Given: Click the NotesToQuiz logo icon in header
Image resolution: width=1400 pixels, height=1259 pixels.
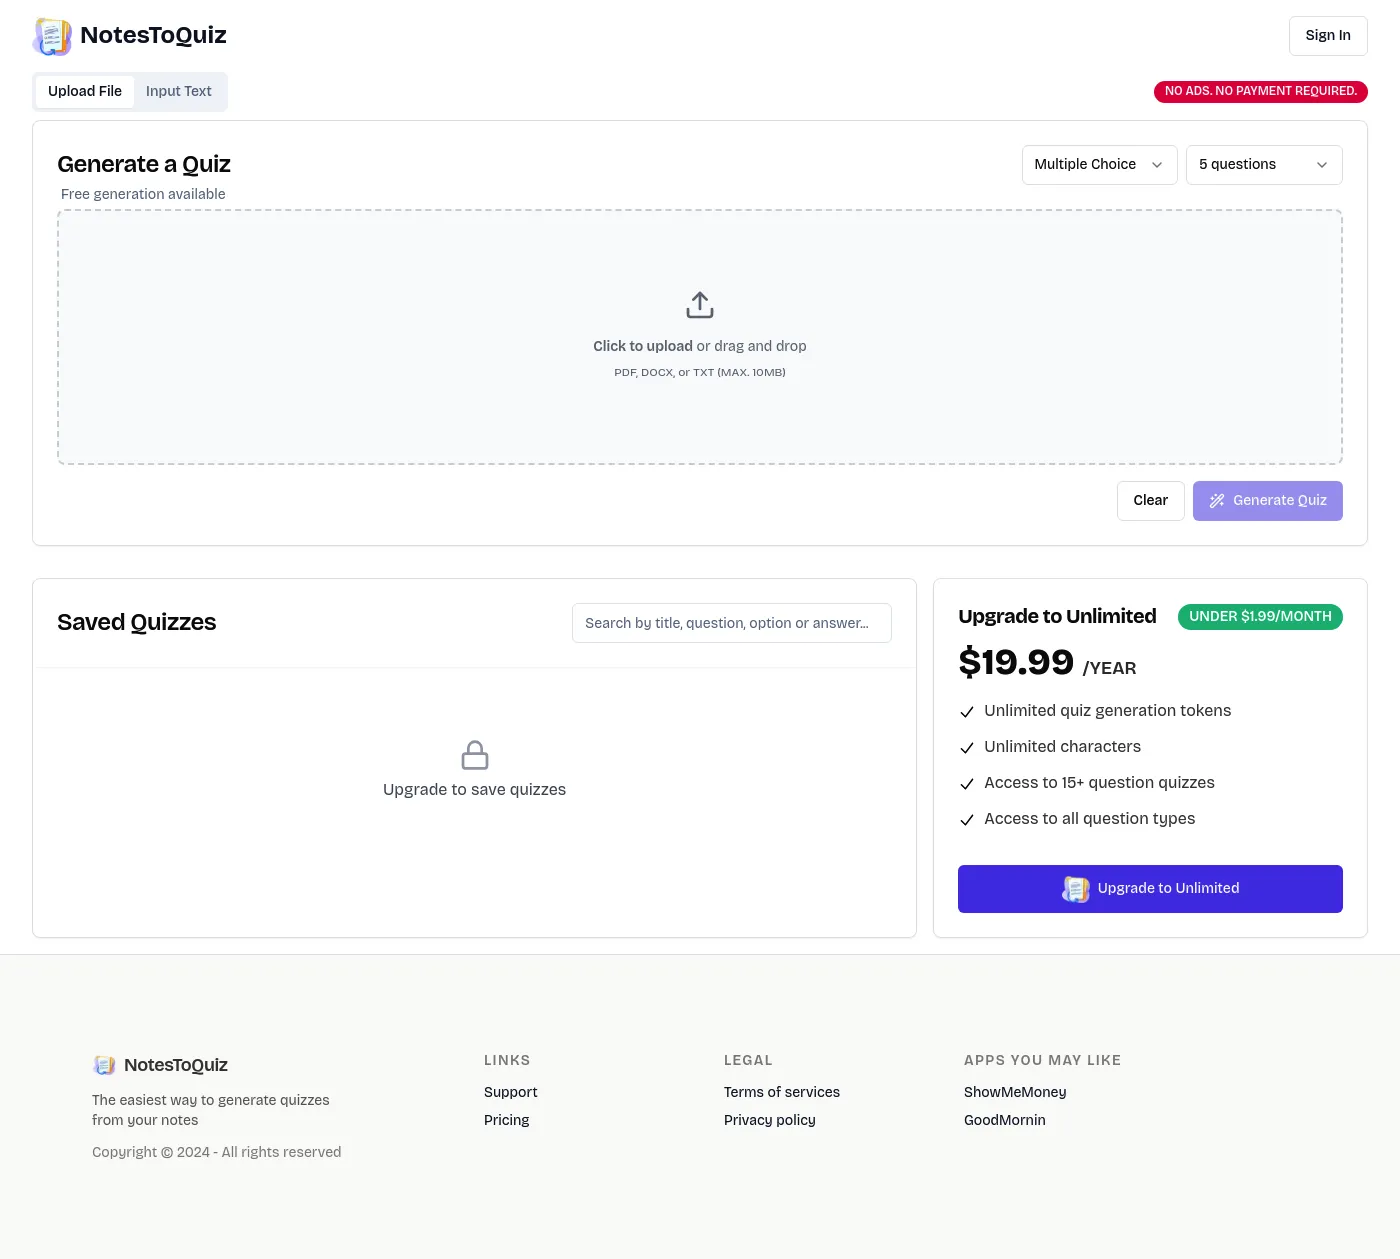Looking at the screenshot, I should pyautogui.click(x=52, y=37).
